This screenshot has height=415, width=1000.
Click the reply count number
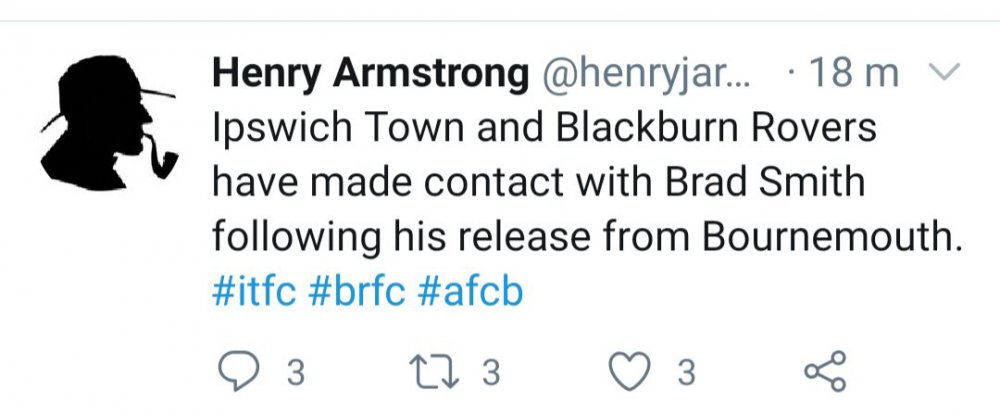(x=295, y=373)
